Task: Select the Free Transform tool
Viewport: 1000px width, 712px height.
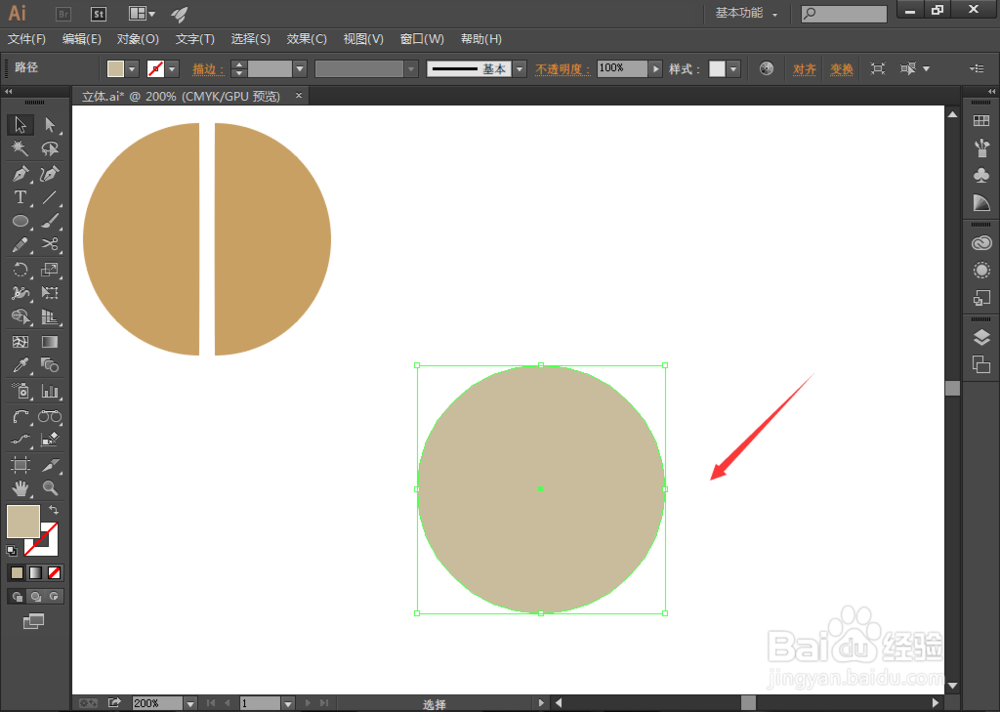Action: click(x=50, y=293)
